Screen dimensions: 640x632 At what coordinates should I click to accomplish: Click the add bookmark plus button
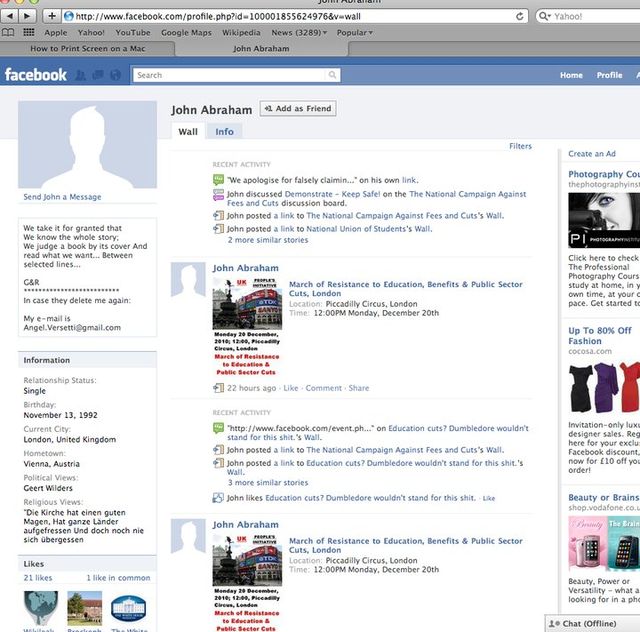click(x=52, y=16)
